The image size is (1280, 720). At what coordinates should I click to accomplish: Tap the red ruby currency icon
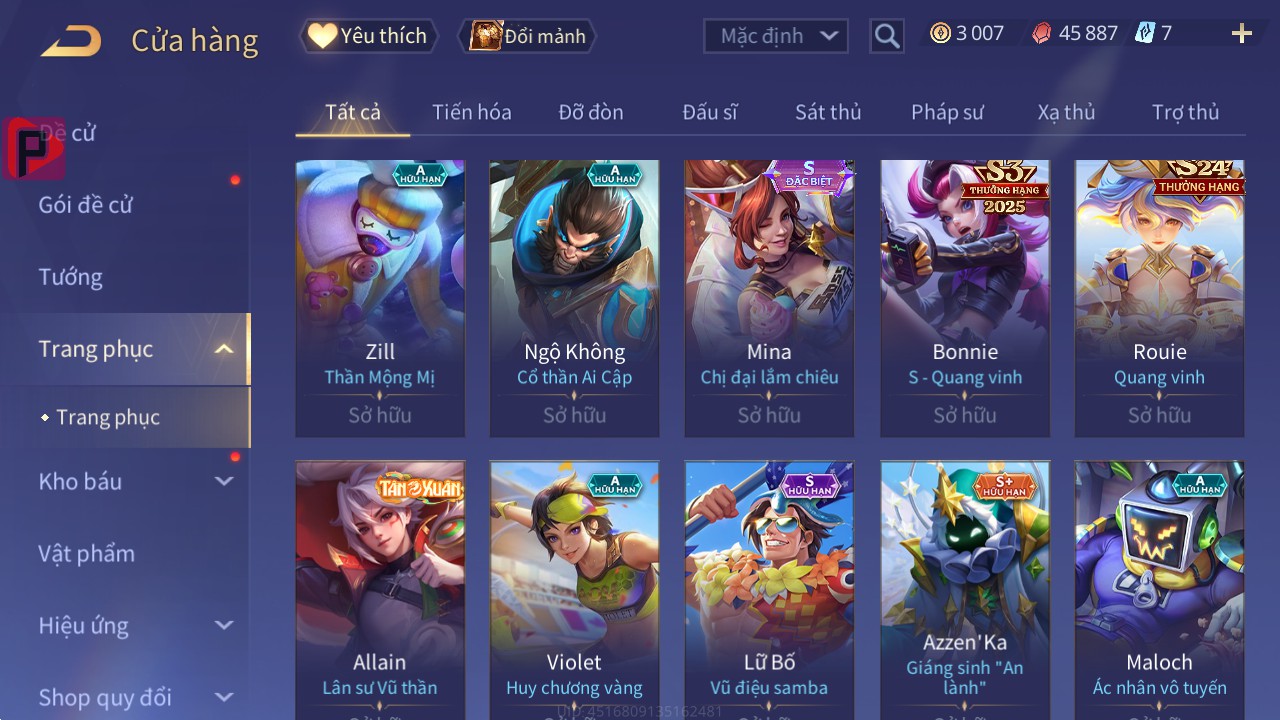coord(1041,34)
